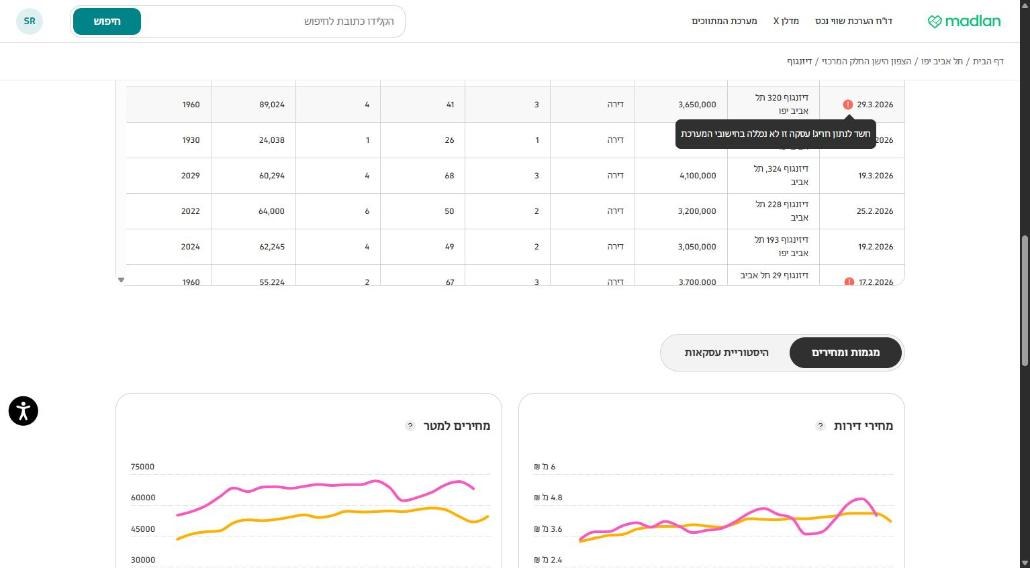Click price cell 3,650,000

tap(697, 104)
